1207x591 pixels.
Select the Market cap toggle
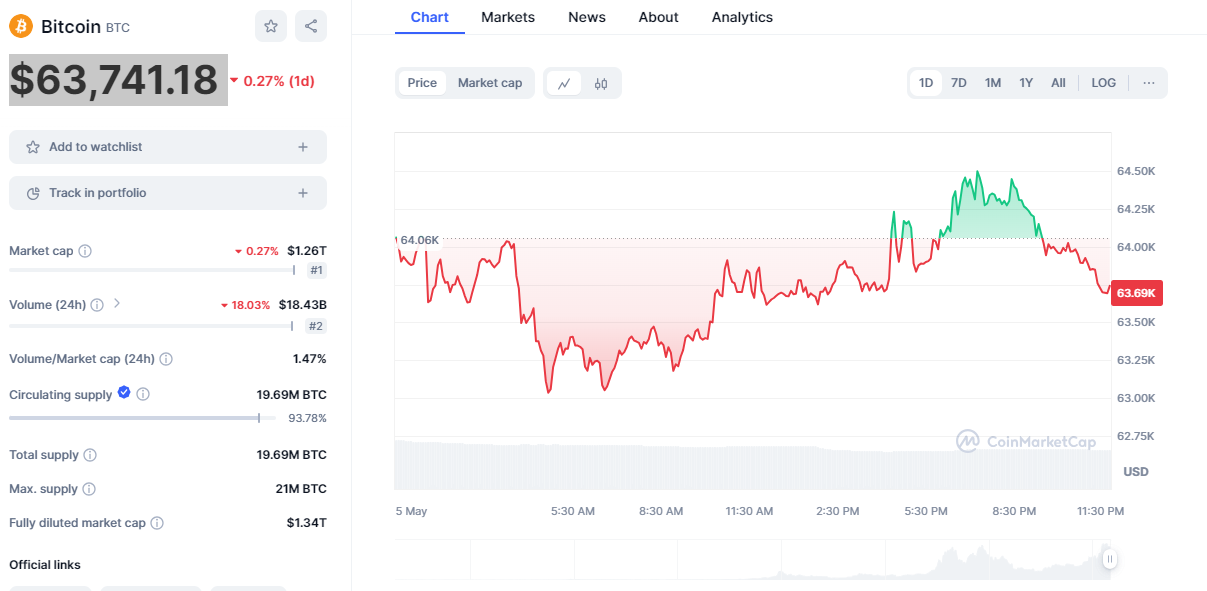point(490,83)
